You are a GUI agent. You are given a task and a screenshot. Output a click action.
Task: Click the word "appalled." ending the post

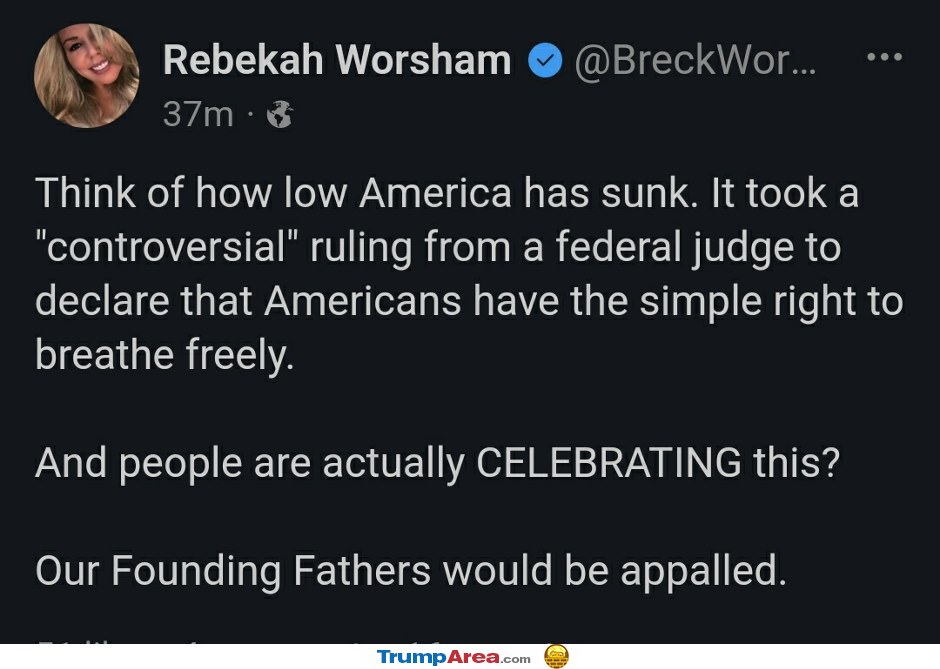tap(703, 572)
